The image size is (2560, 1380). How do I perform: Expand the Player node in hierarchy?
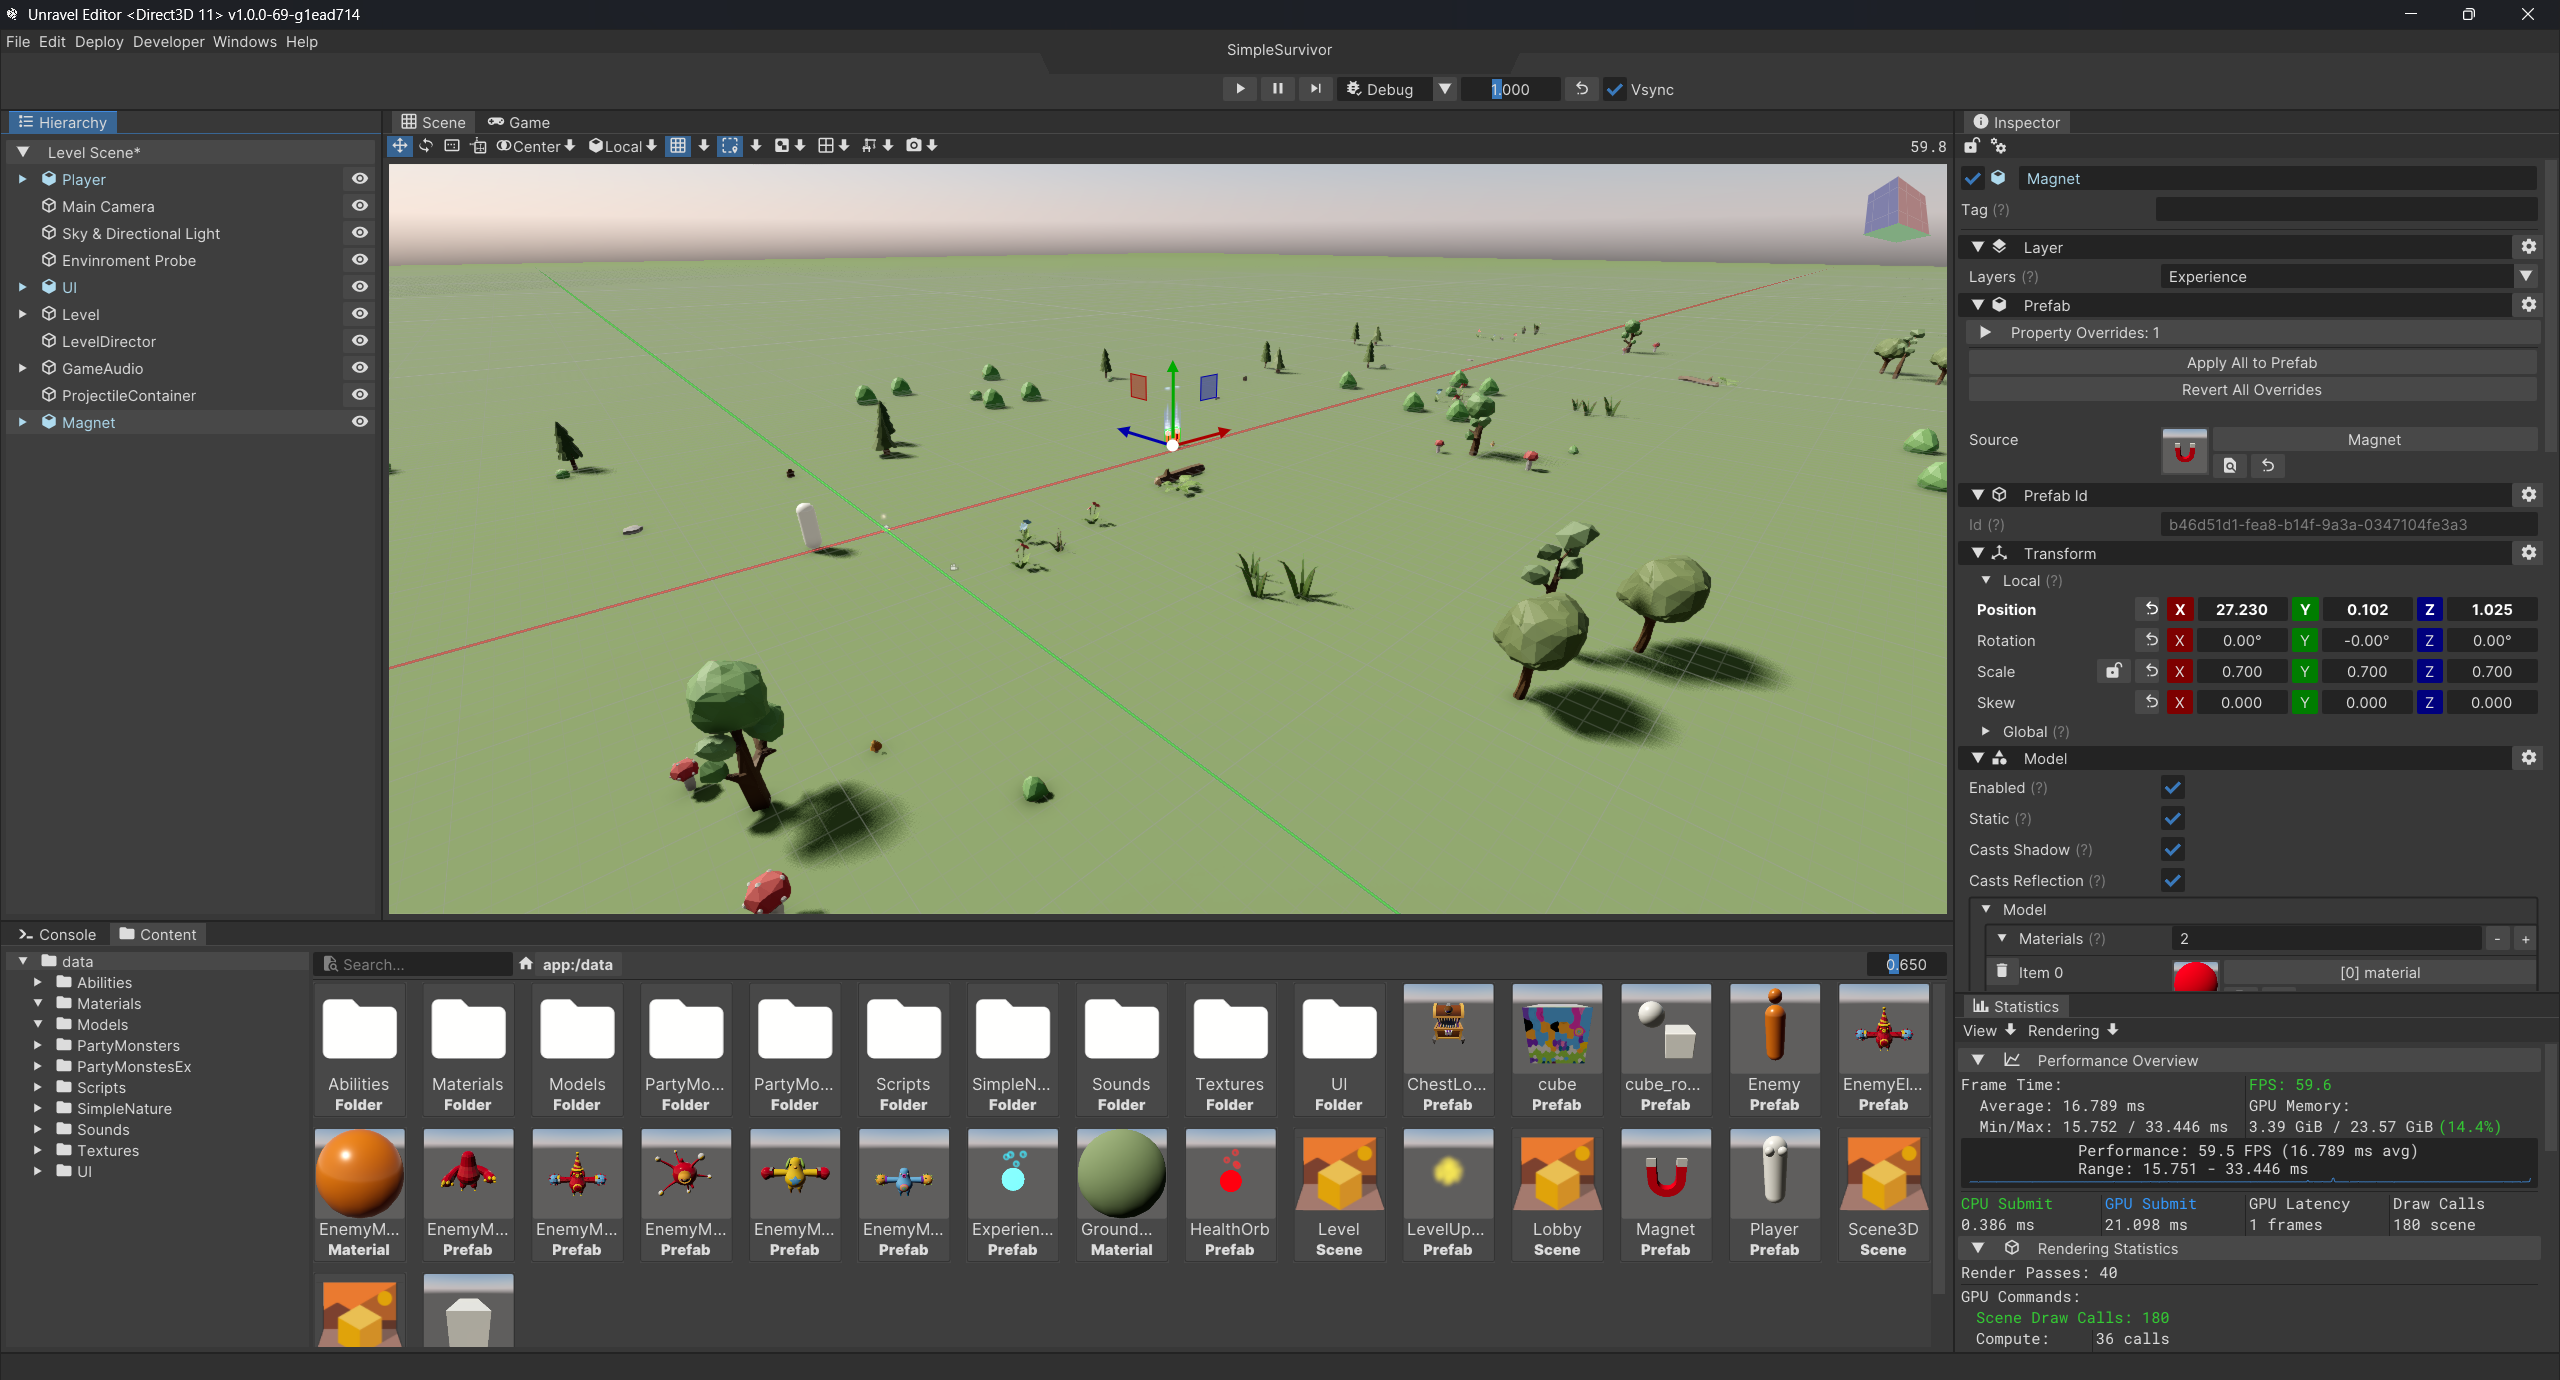point(22,179)
